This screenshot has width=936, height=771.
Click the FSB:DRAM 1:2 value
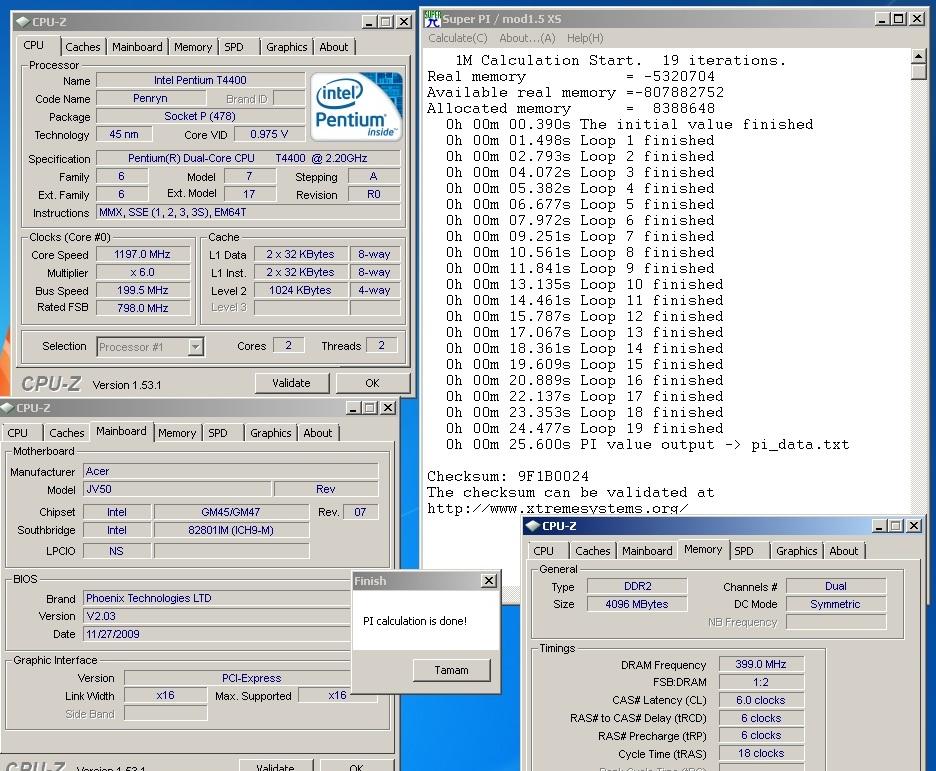tap(761, 683)
